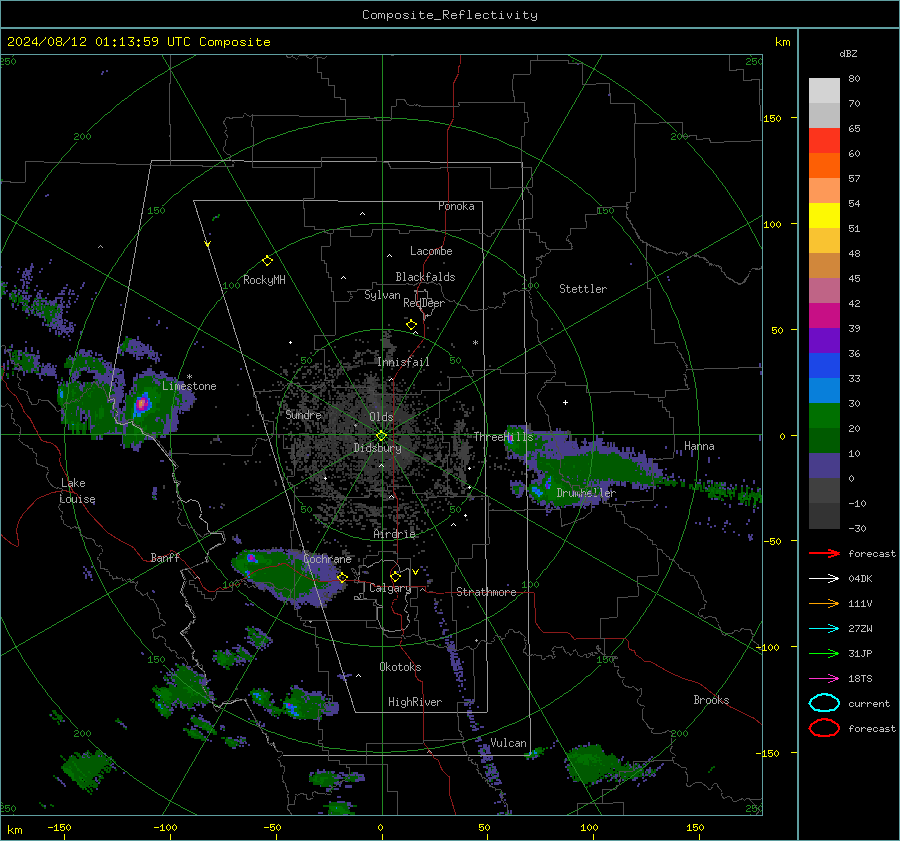
Task: Click the Innisfail town label
Action: [403, 362]
